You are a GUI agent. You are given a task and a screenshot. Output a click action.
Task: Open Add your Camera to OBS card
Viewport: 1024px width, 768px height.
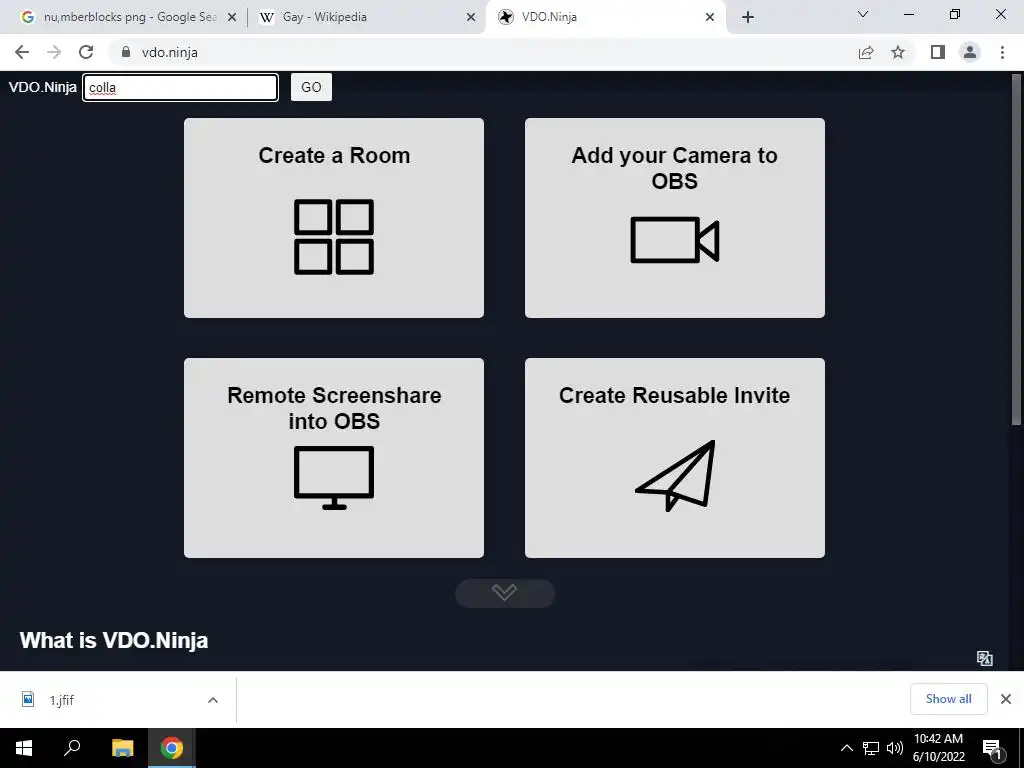coord(675,218)
